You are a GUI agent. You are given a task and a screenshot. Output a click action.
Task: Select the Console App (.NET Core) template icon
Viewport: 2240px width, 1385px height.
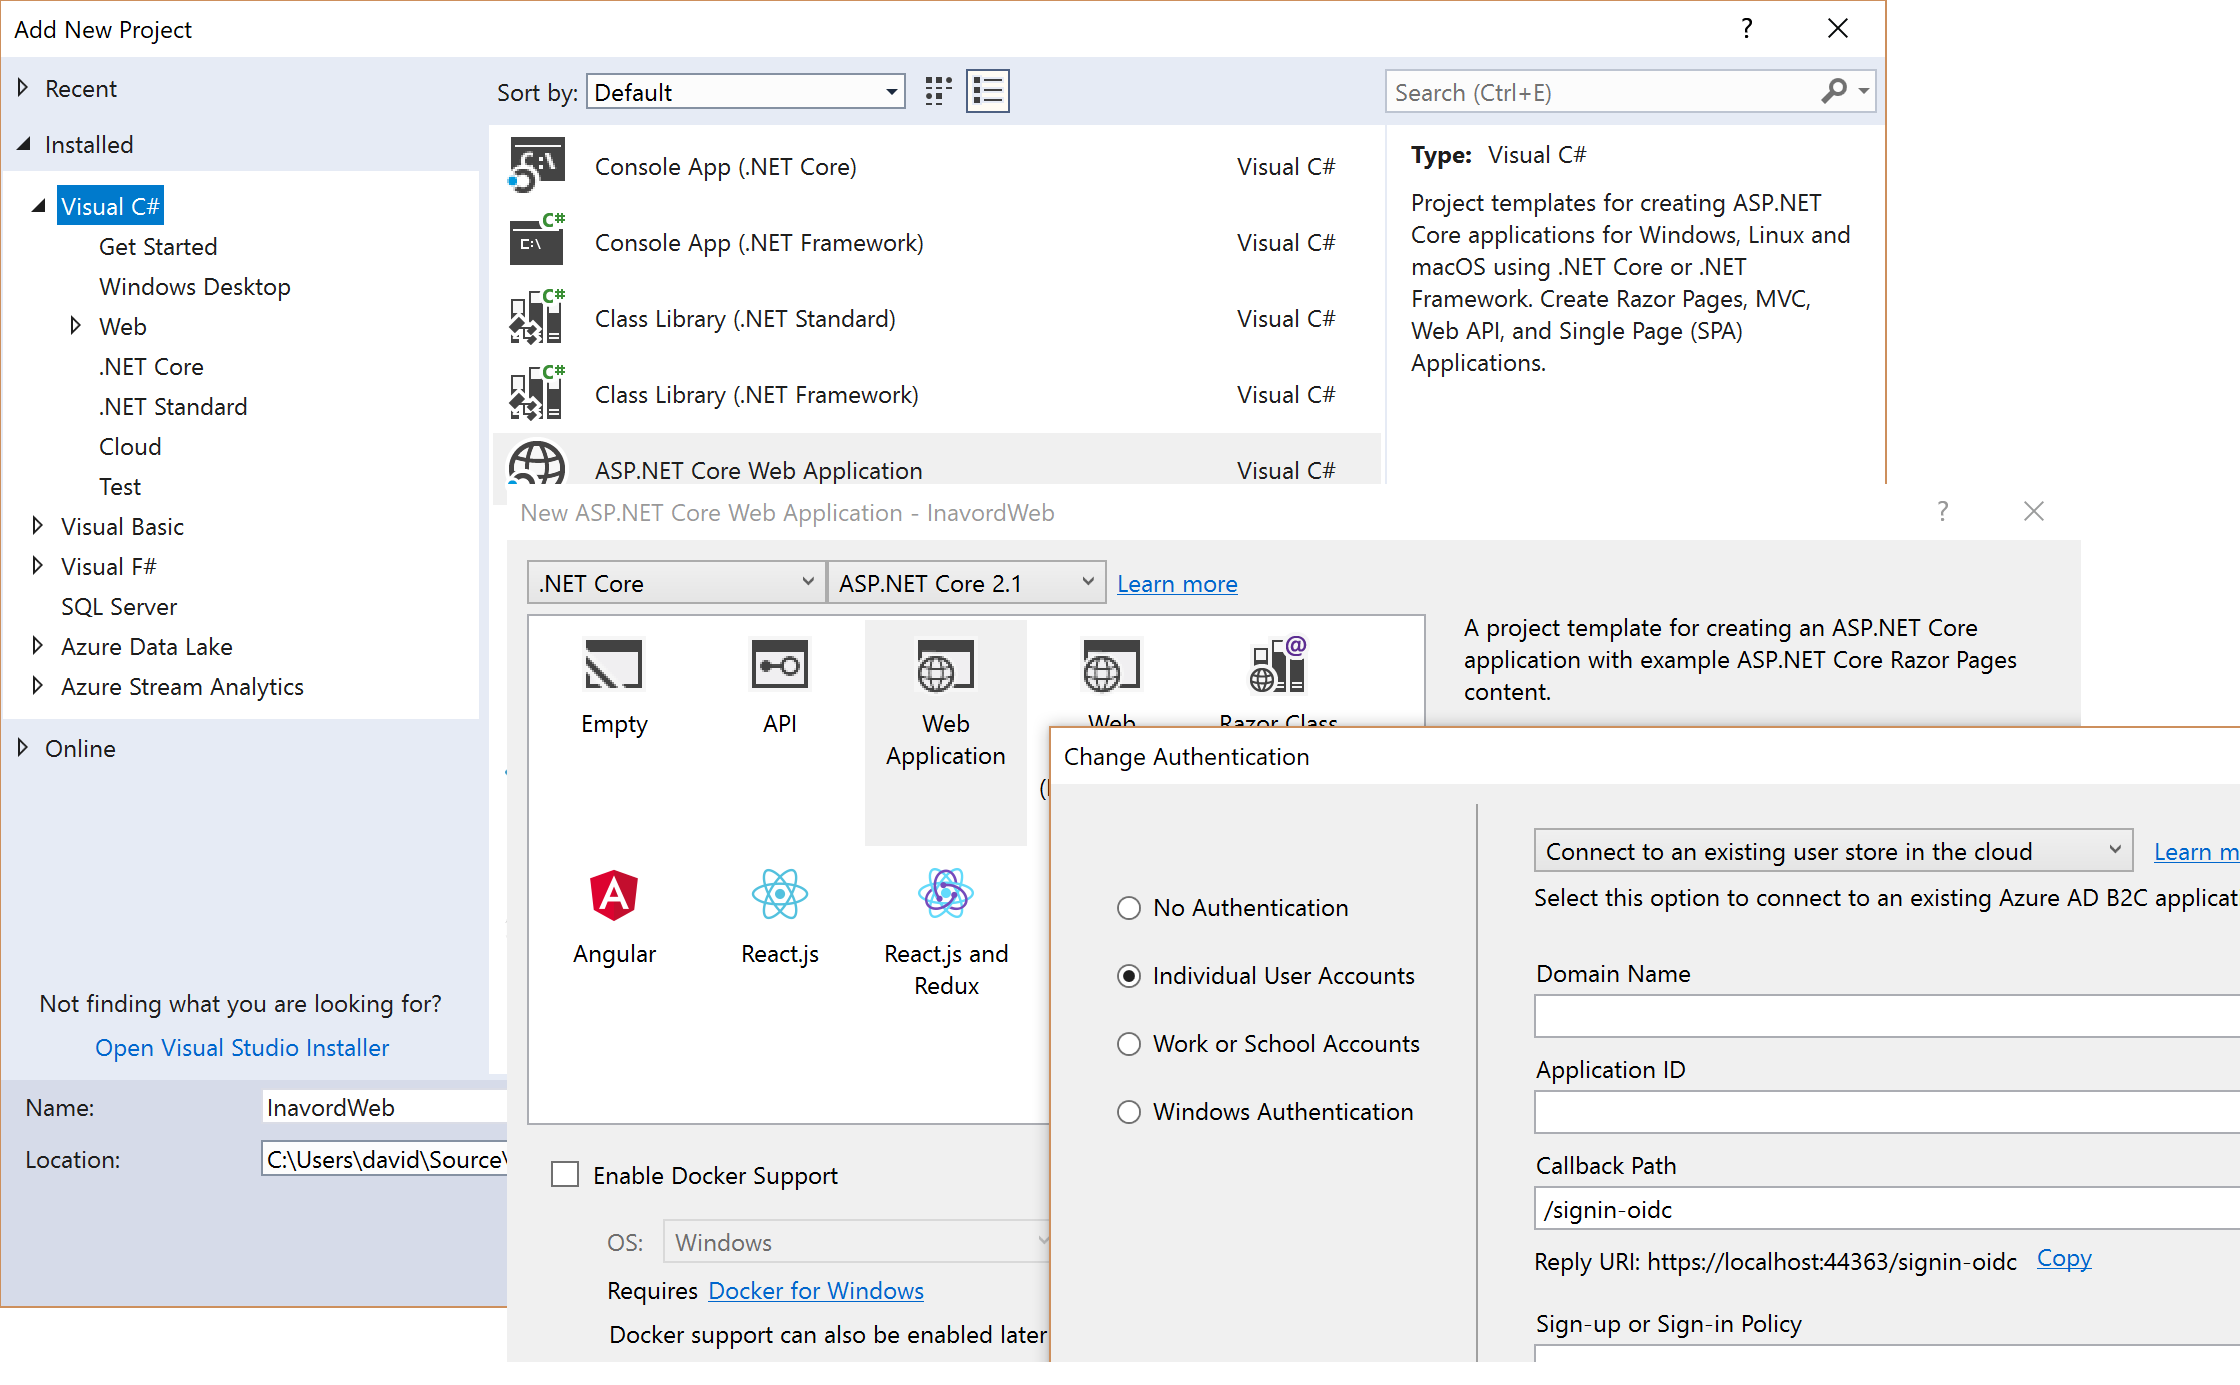pyautogui.click(x=537, y=166)
